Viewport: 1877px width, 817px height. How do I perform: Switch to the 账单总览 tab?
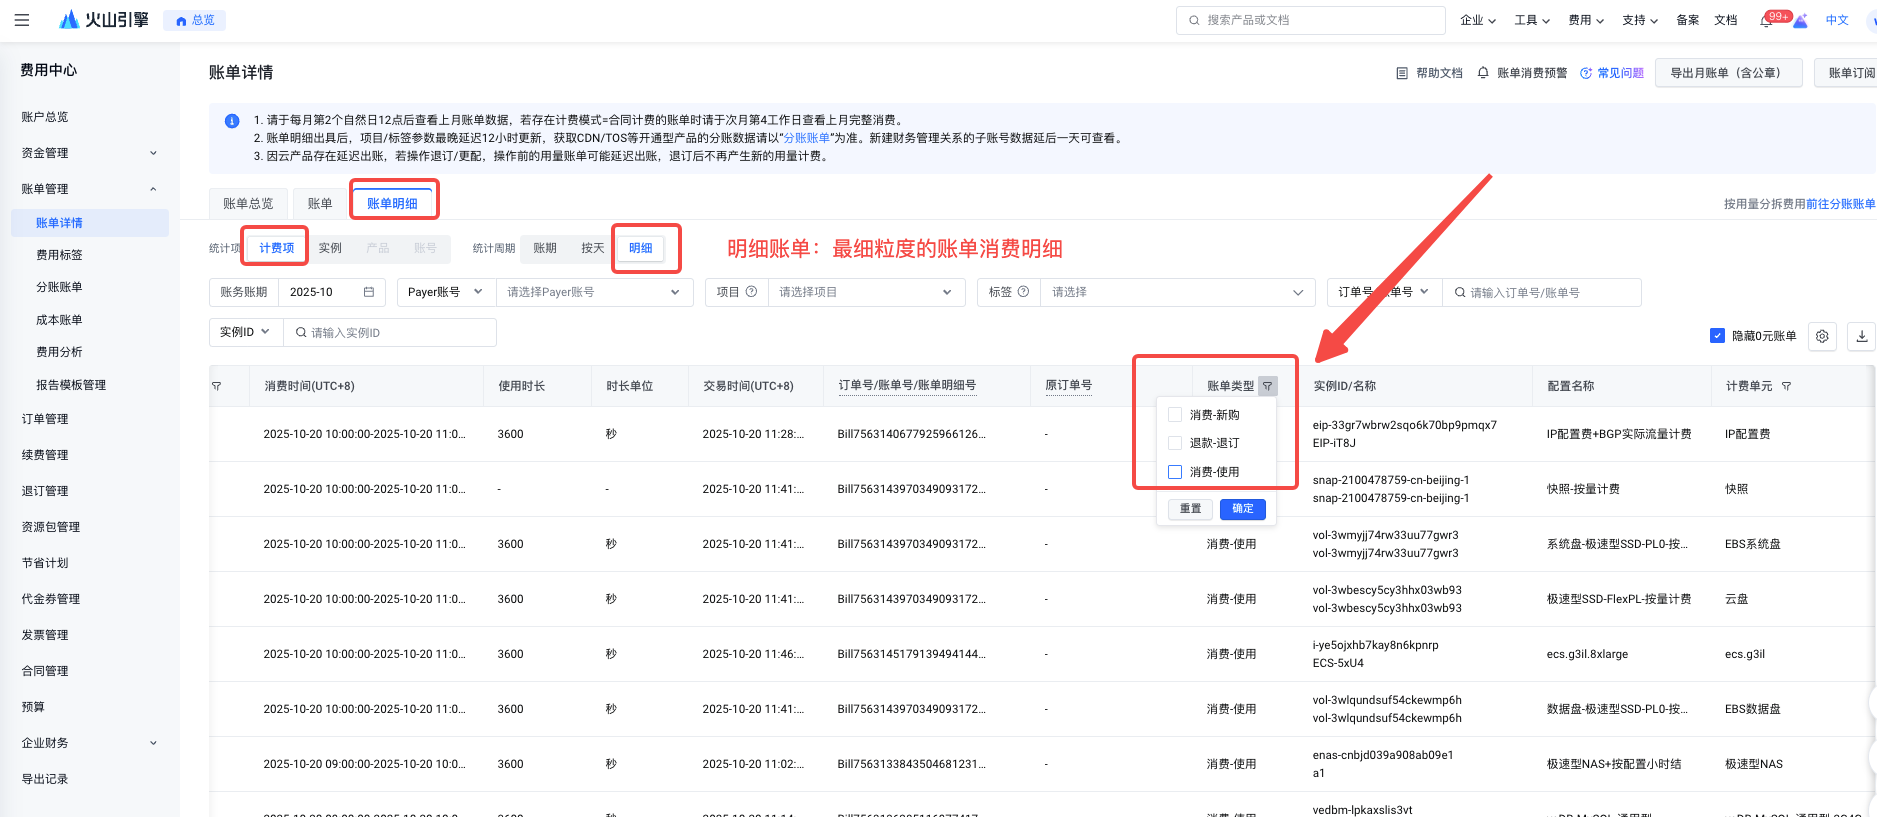click(248, 203)
